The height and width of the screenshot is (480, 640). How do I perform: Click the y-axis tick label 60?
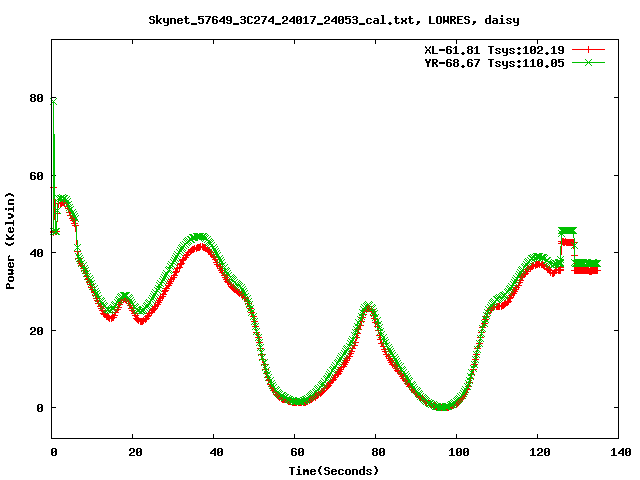coord(36,176)
